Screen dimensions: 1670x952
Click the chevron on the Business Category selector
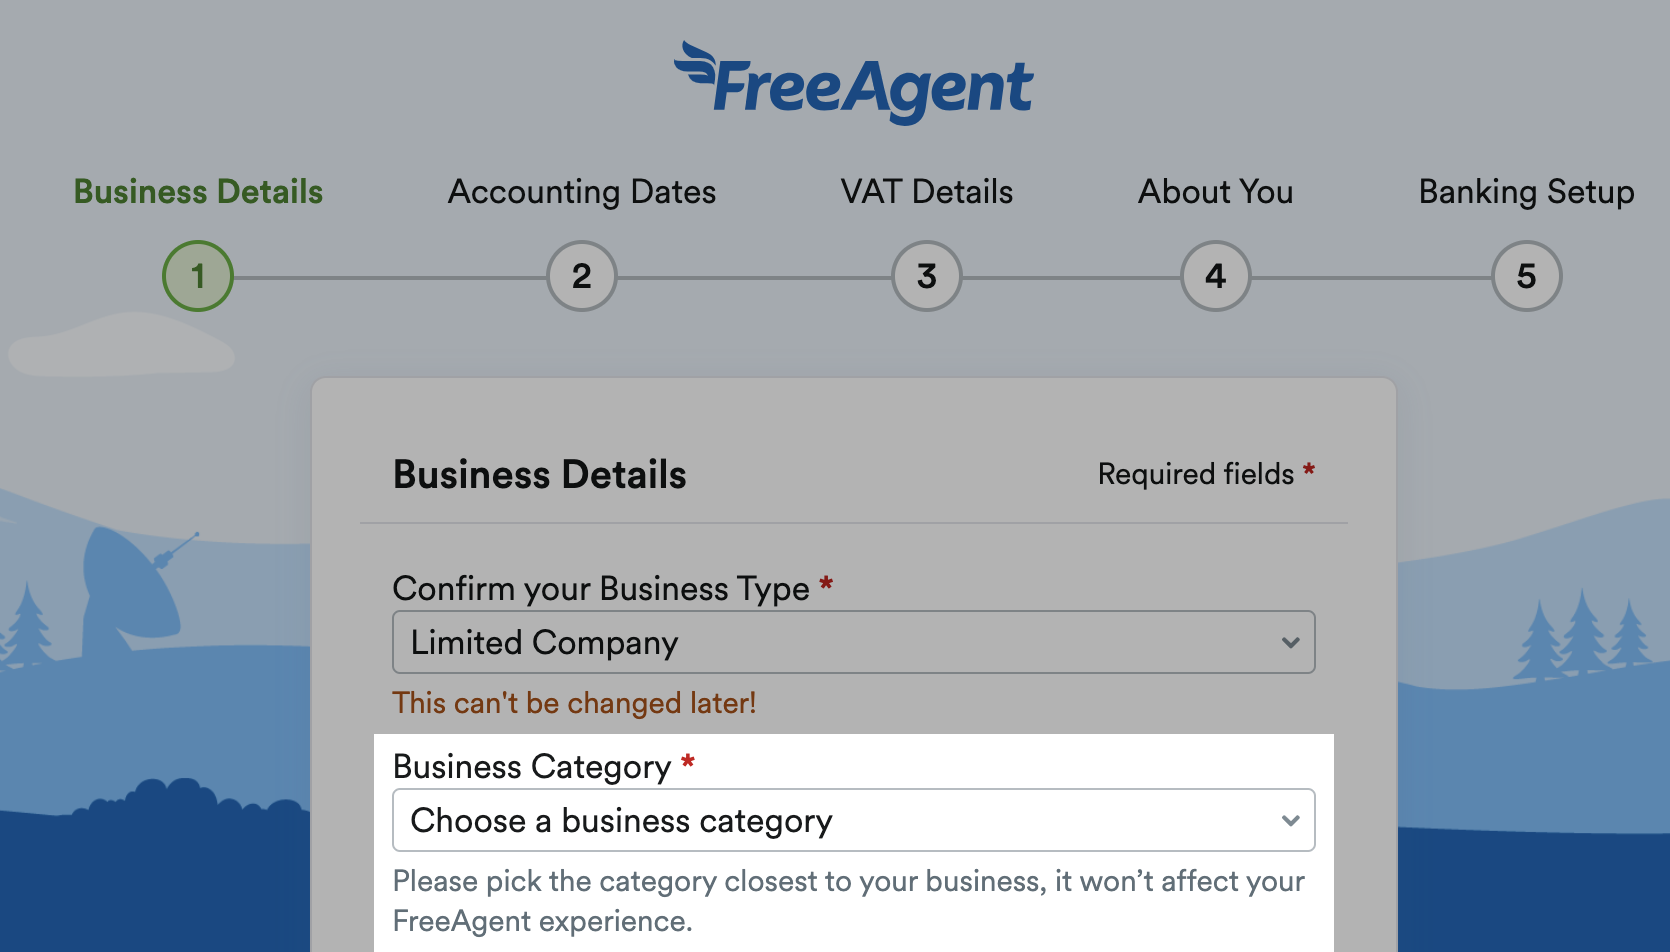[x=1291, y=820]
